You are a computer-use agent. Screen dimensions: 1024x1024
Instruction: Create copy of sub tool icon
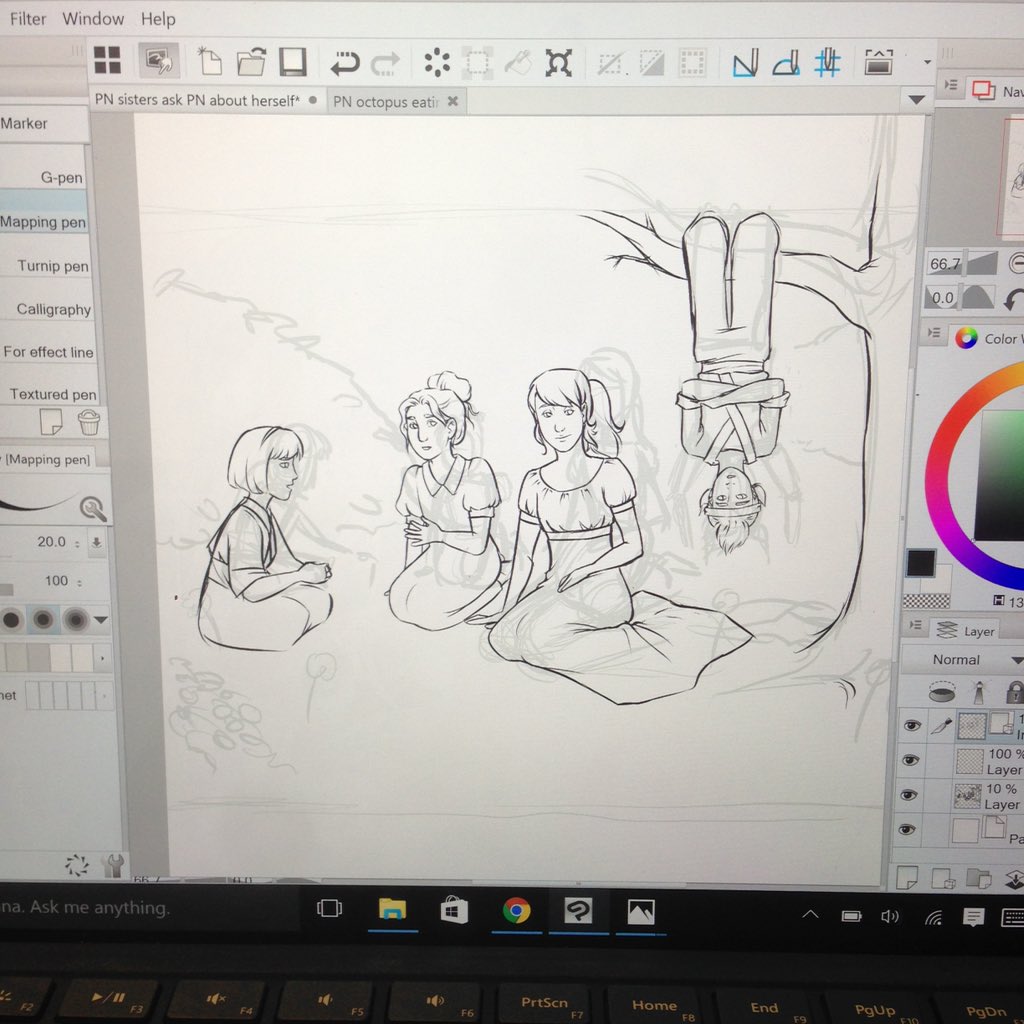(x=51, y=422)
